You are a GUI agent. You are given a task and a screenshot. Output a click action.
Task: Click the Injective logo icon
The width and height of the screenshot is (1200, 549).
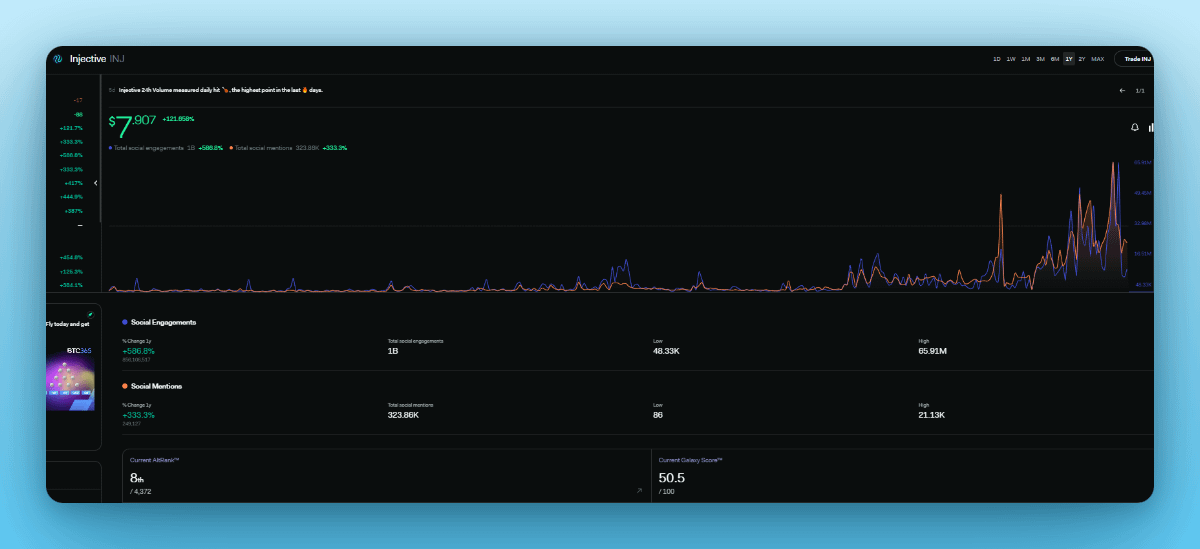point(59,59)
